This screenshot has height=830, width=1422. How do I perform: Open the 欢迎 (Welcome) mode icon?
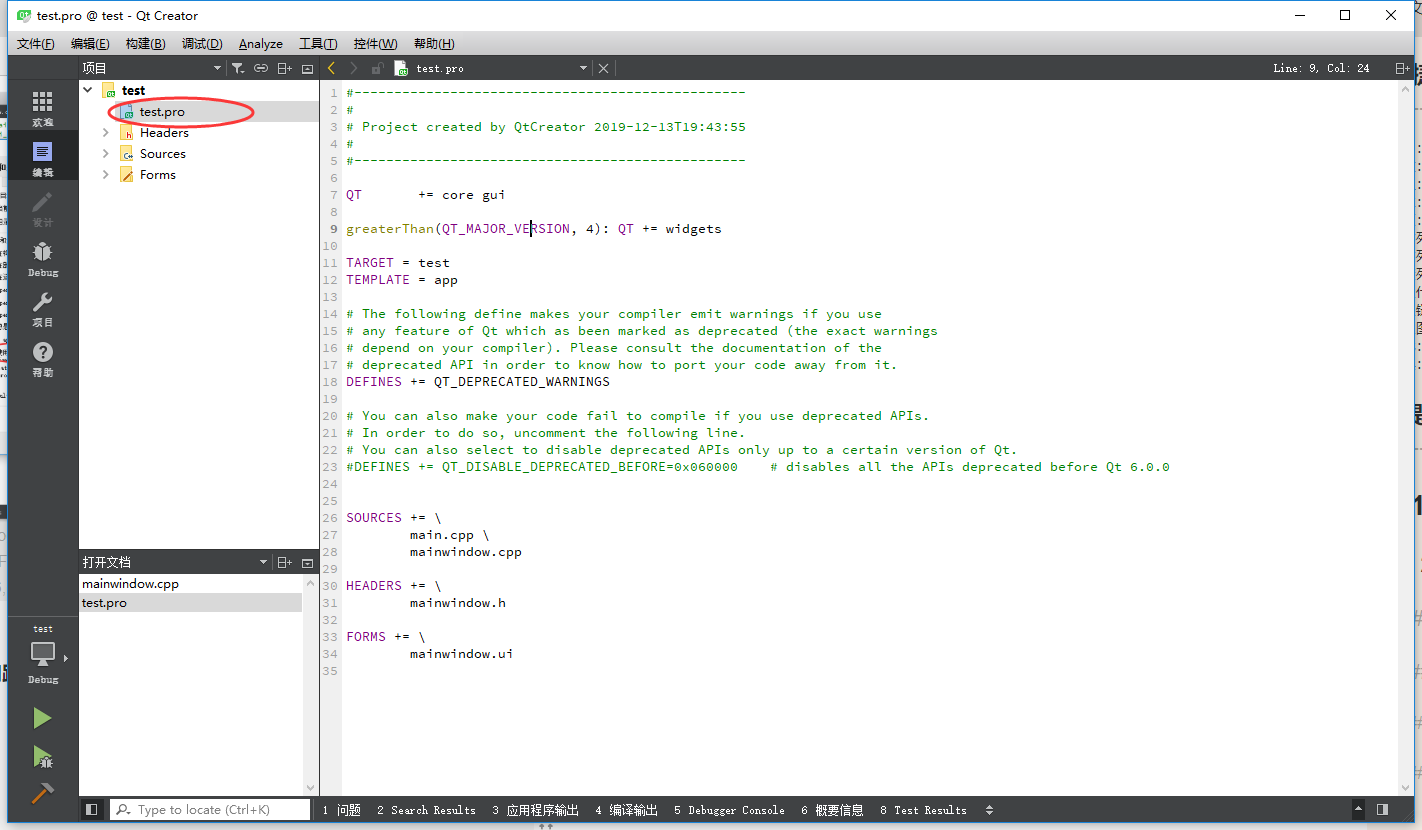click(x=42, y=105)
